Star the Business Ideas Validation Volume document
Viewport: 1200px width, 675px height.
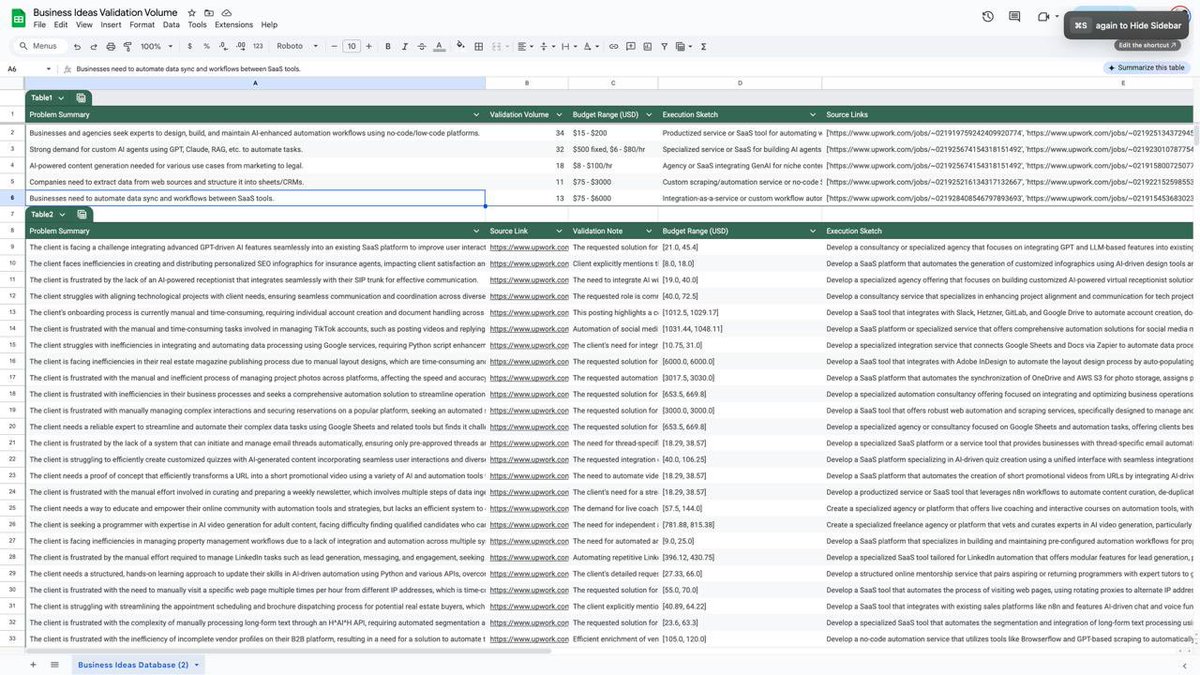point(192,12)
